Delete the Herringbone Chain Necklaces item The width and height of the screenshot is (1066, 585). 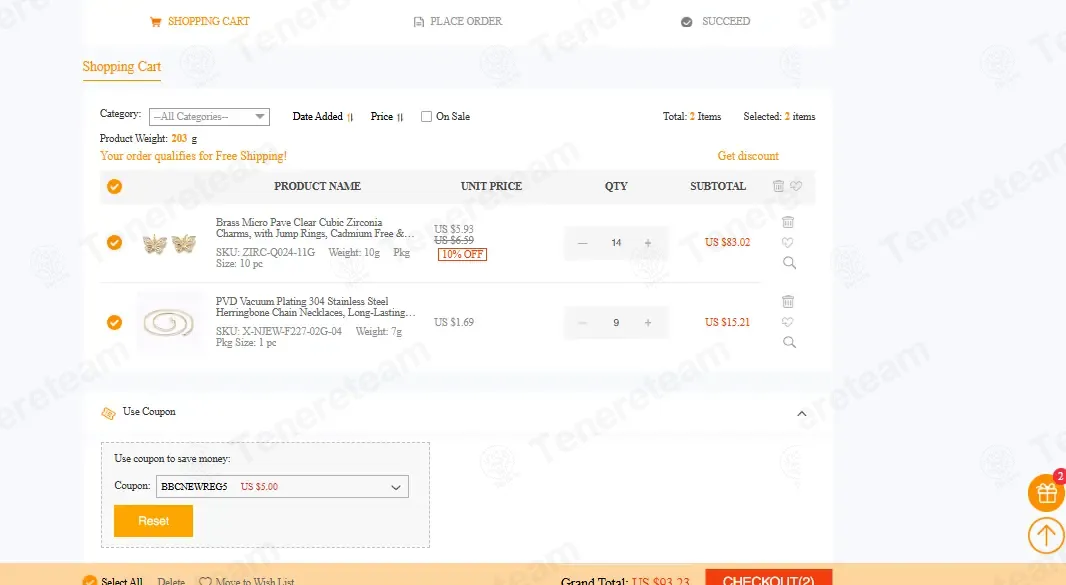click(788, 301)
